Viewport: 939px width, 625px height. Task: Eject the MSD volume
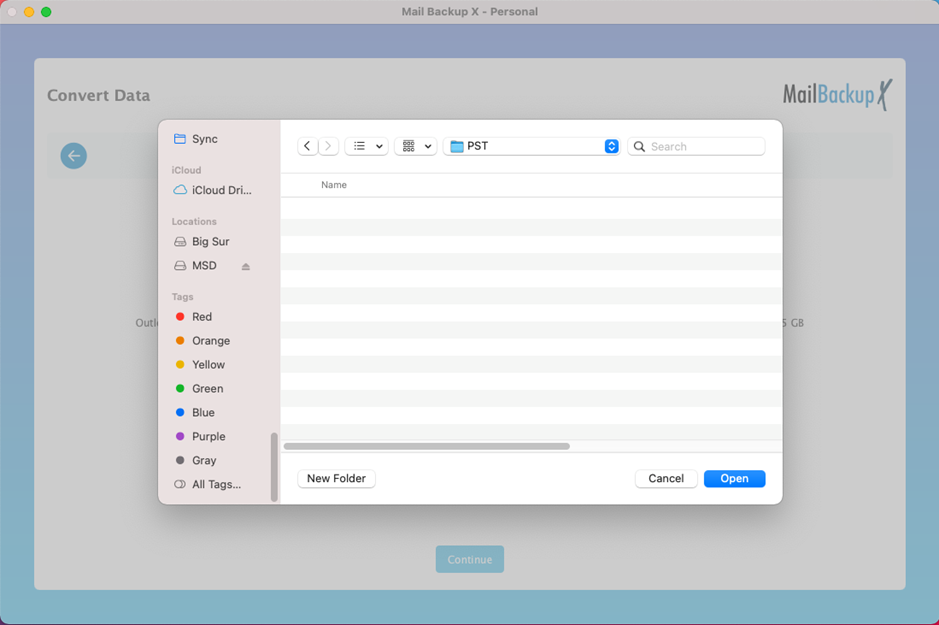point(246,266)
